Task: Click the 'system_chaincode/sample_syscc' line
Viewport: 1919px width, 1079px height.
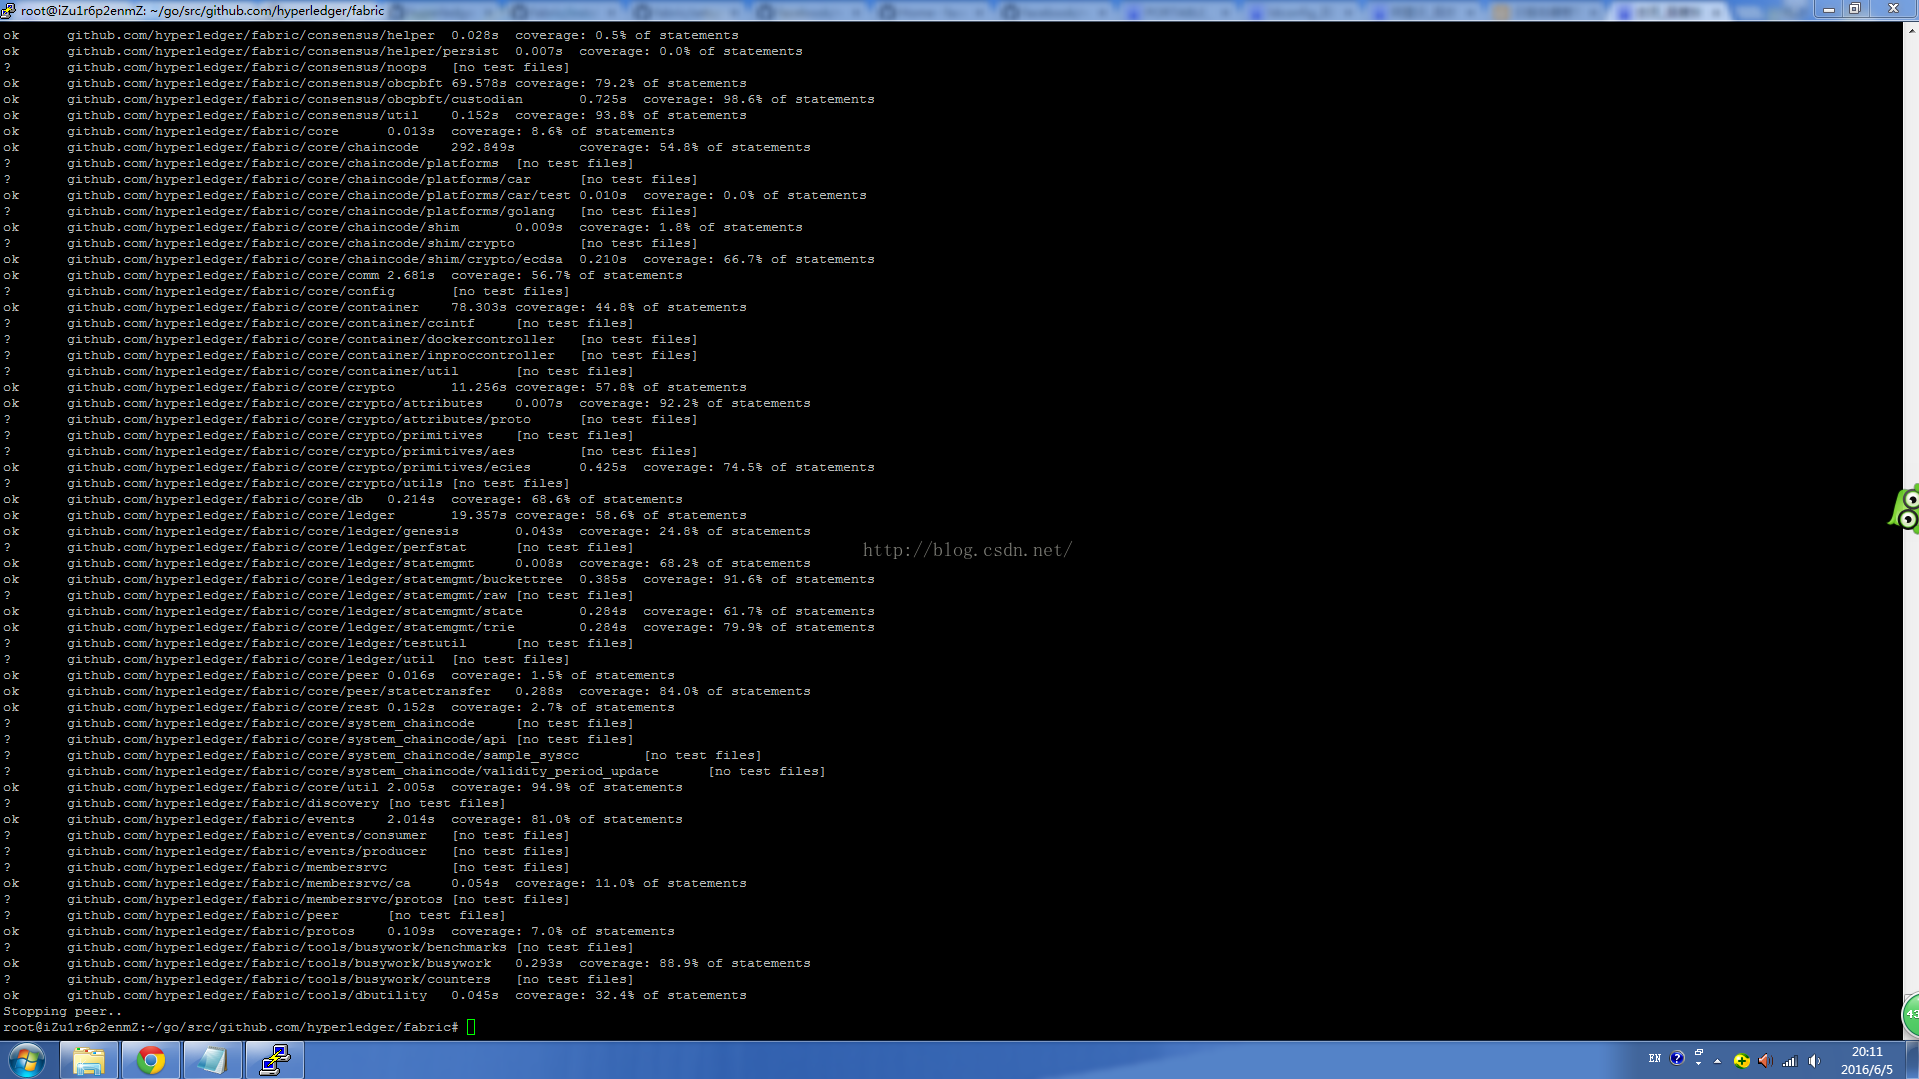Action: click(382, 755)
